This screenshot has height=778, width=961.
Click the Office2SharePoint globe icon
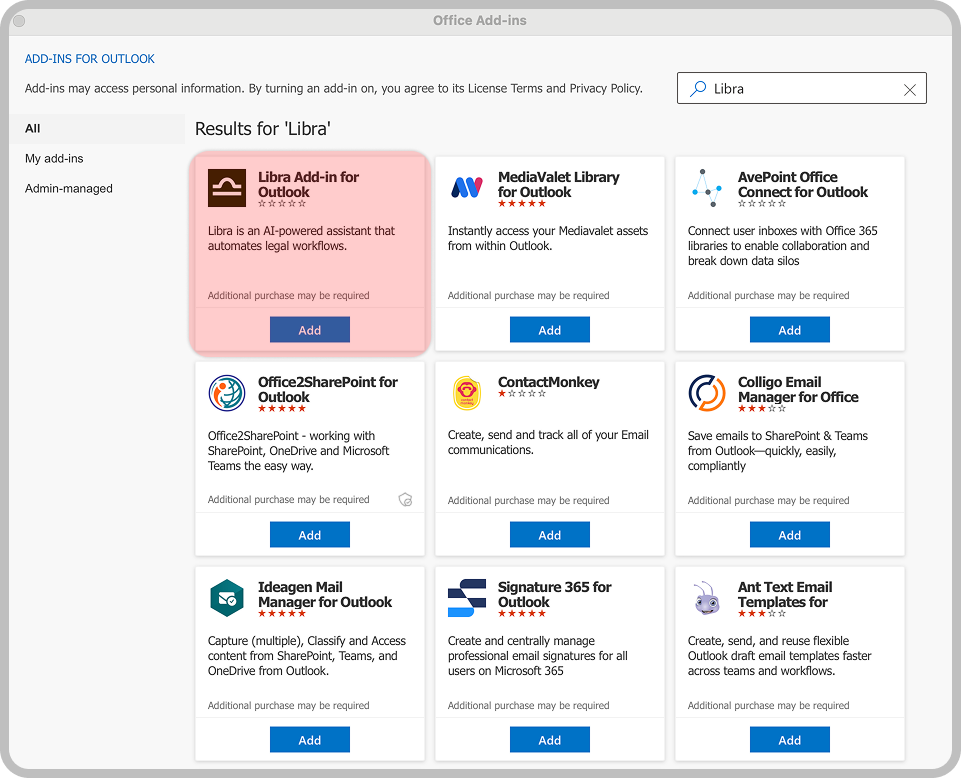point(226,392)
